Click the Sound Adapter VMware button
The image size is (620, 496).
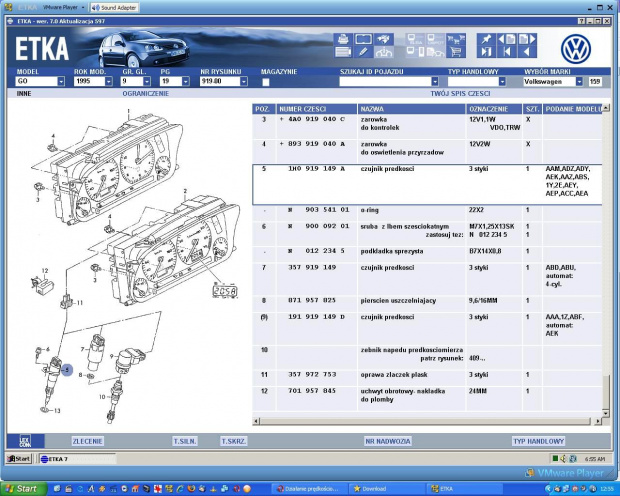114,8
